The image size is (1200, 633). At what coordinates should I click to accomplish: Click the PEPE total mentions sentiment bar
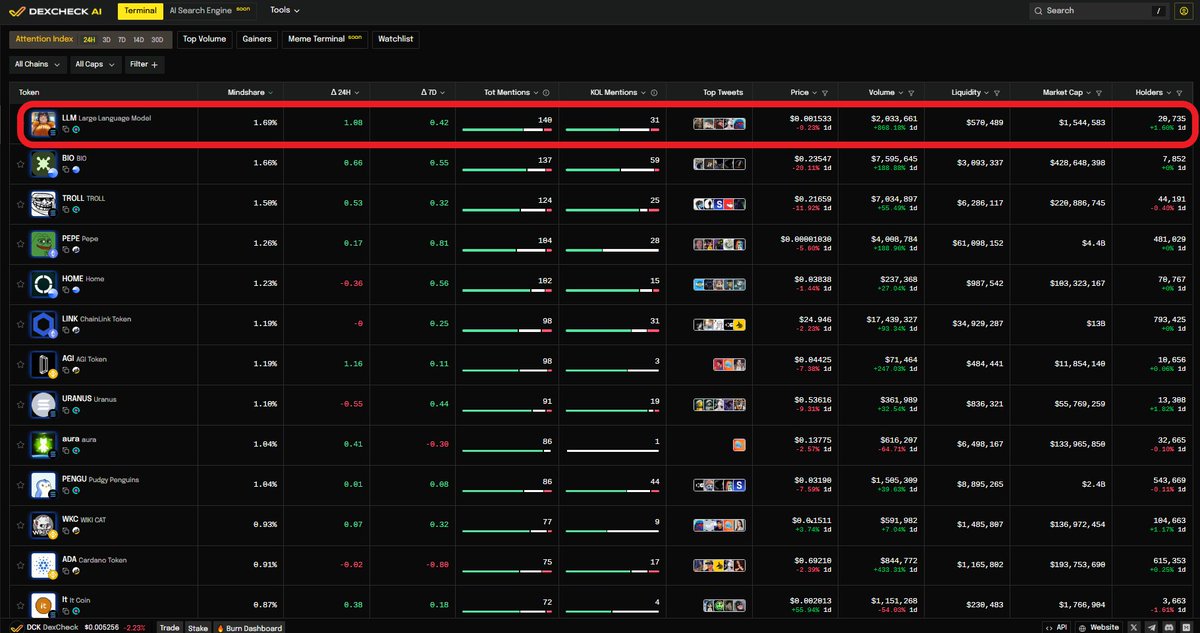coord(508,250)
